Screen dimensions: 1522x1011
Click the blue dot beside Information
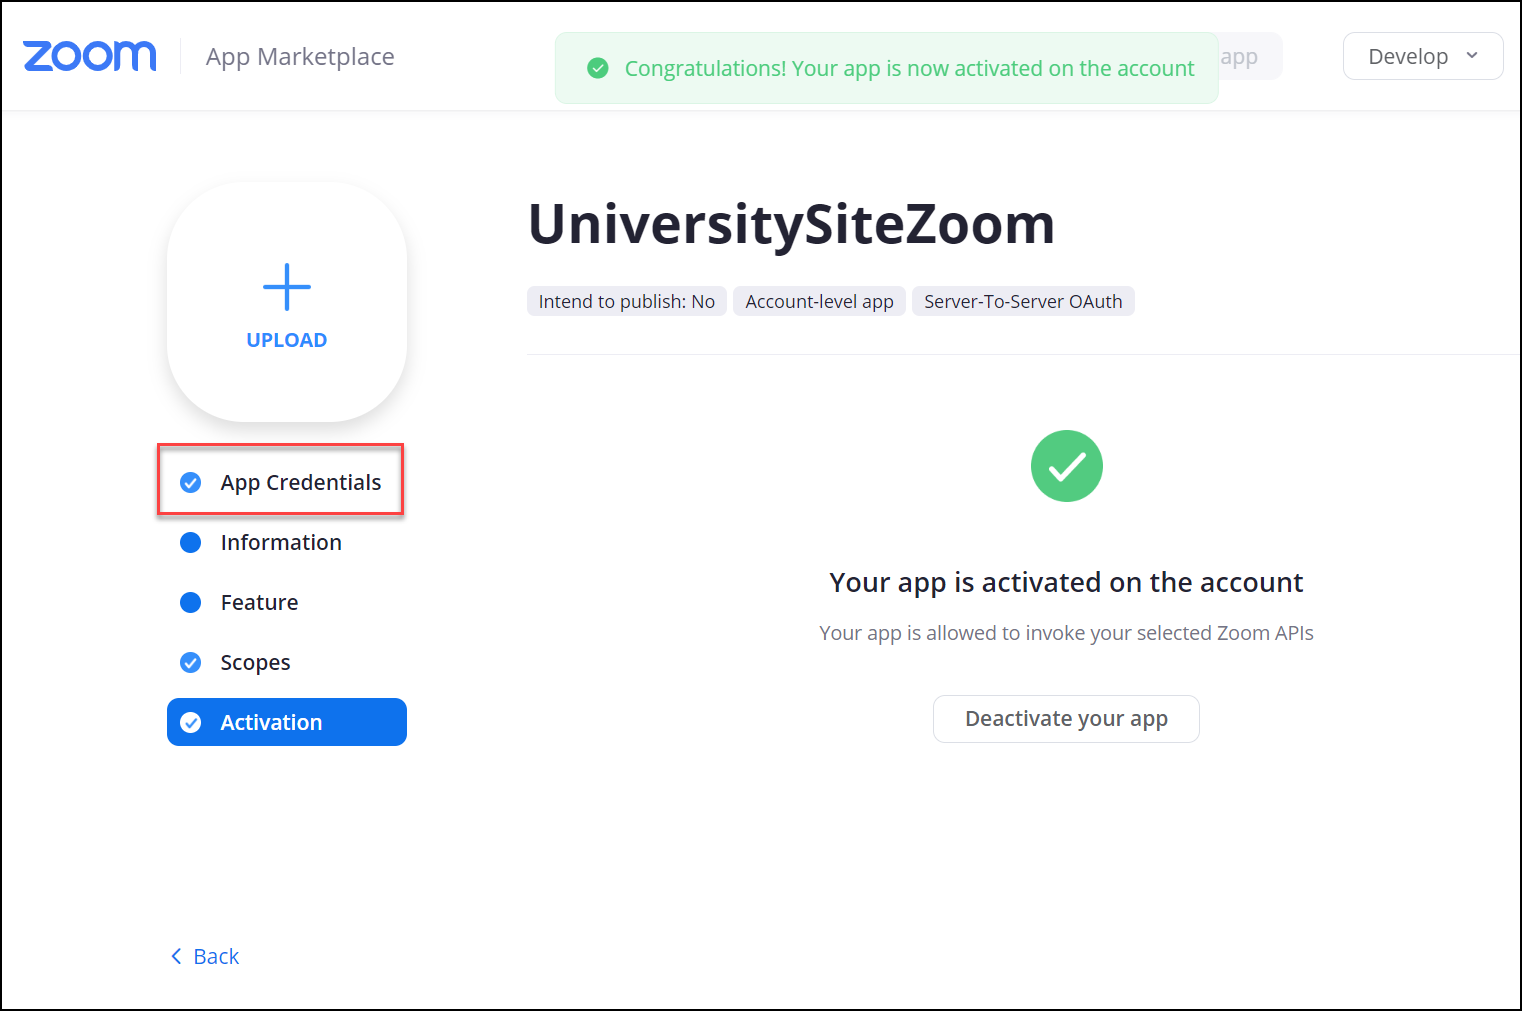[190, 543]
